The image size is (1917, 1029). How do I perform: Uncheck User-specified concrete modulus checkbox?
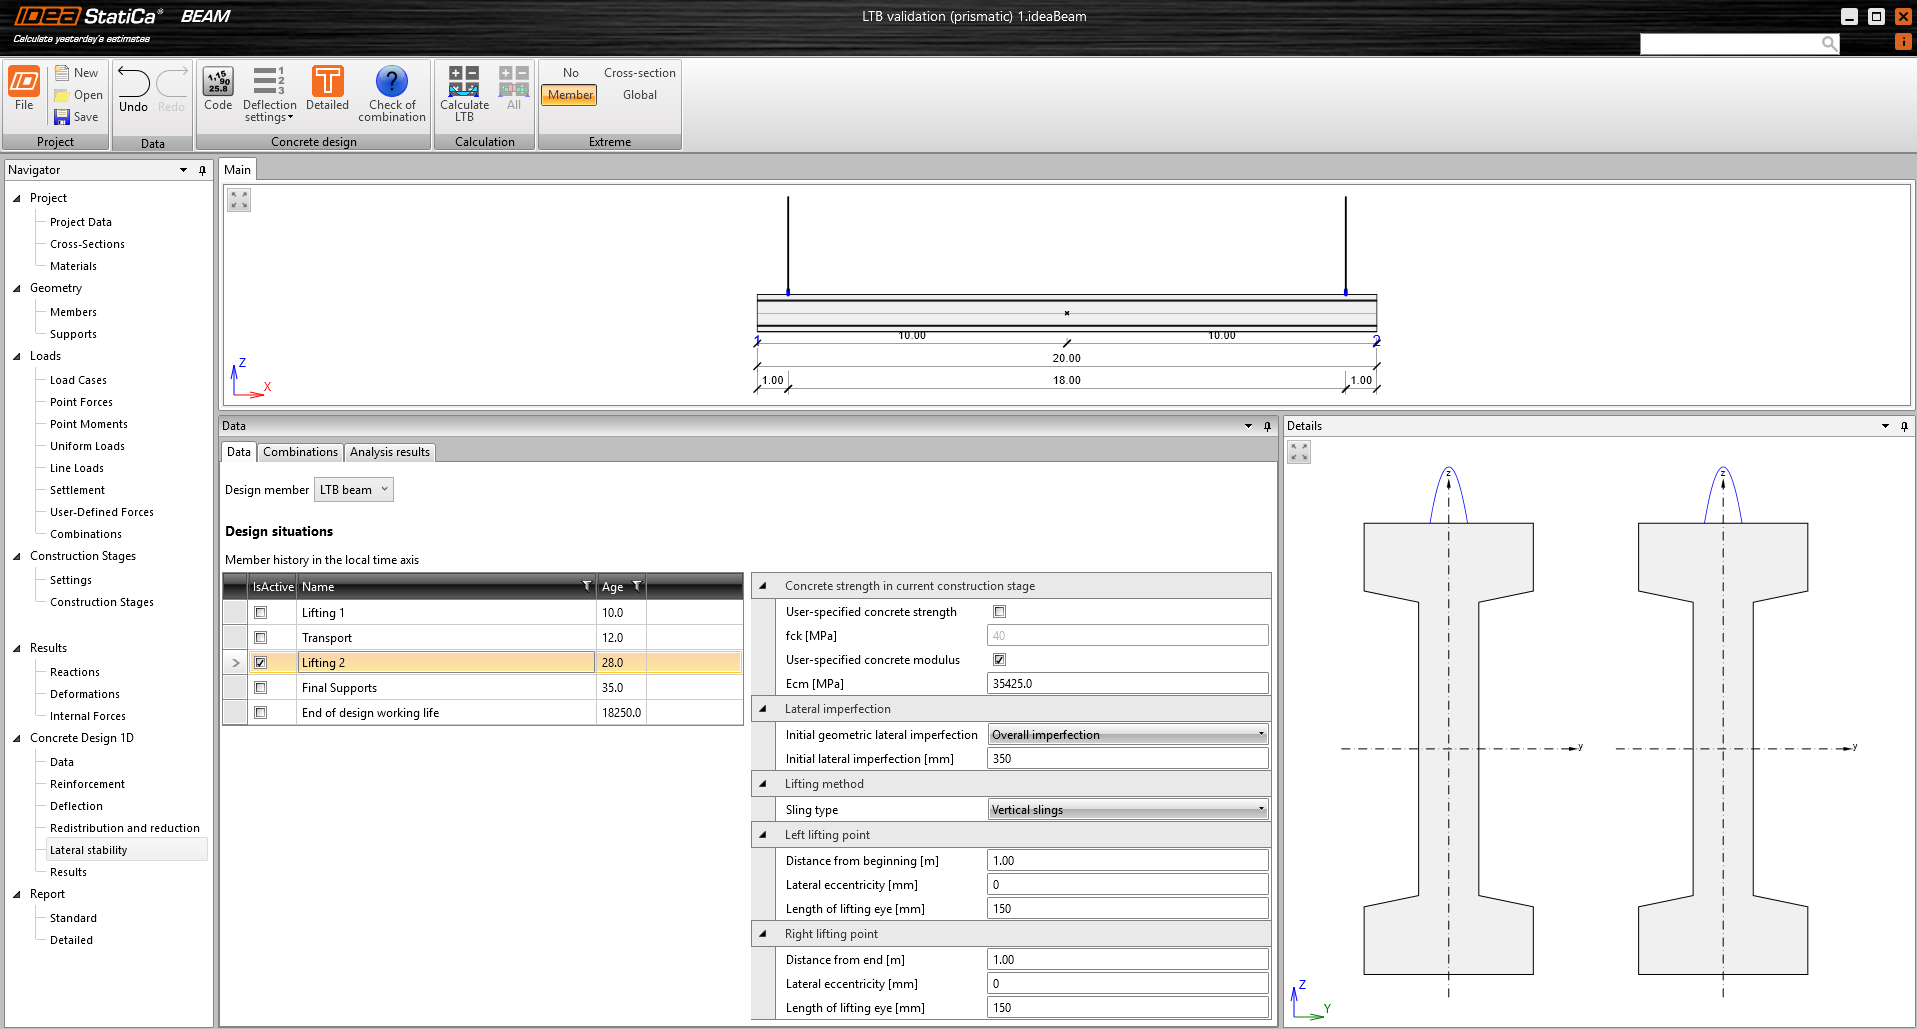click(999, 660)
